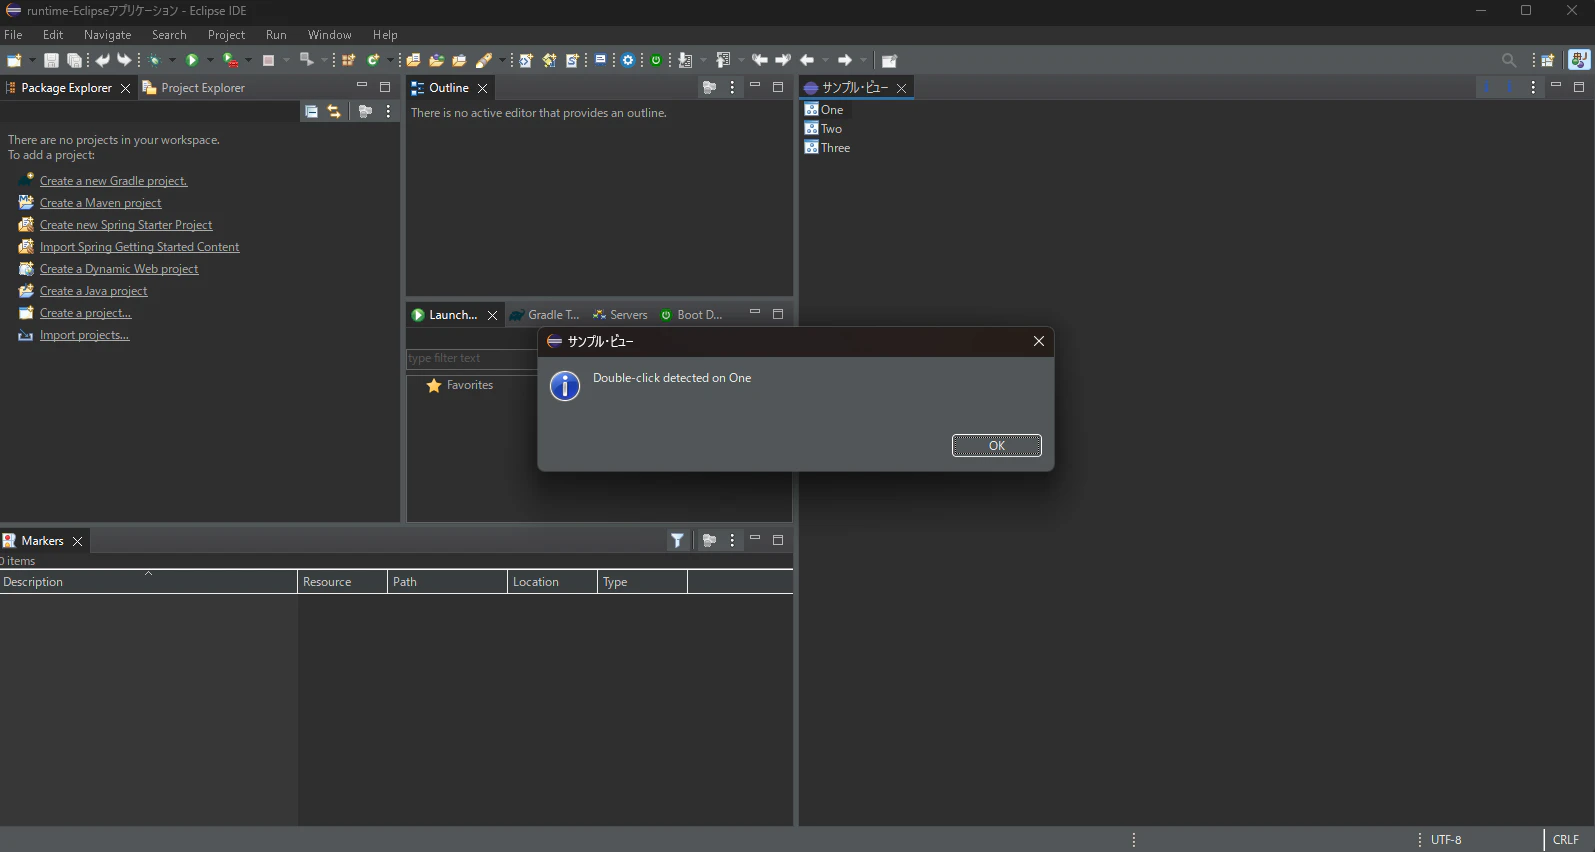Click the Resource column header in Markers
This screenshot has width=1595, height=852.
342,582
